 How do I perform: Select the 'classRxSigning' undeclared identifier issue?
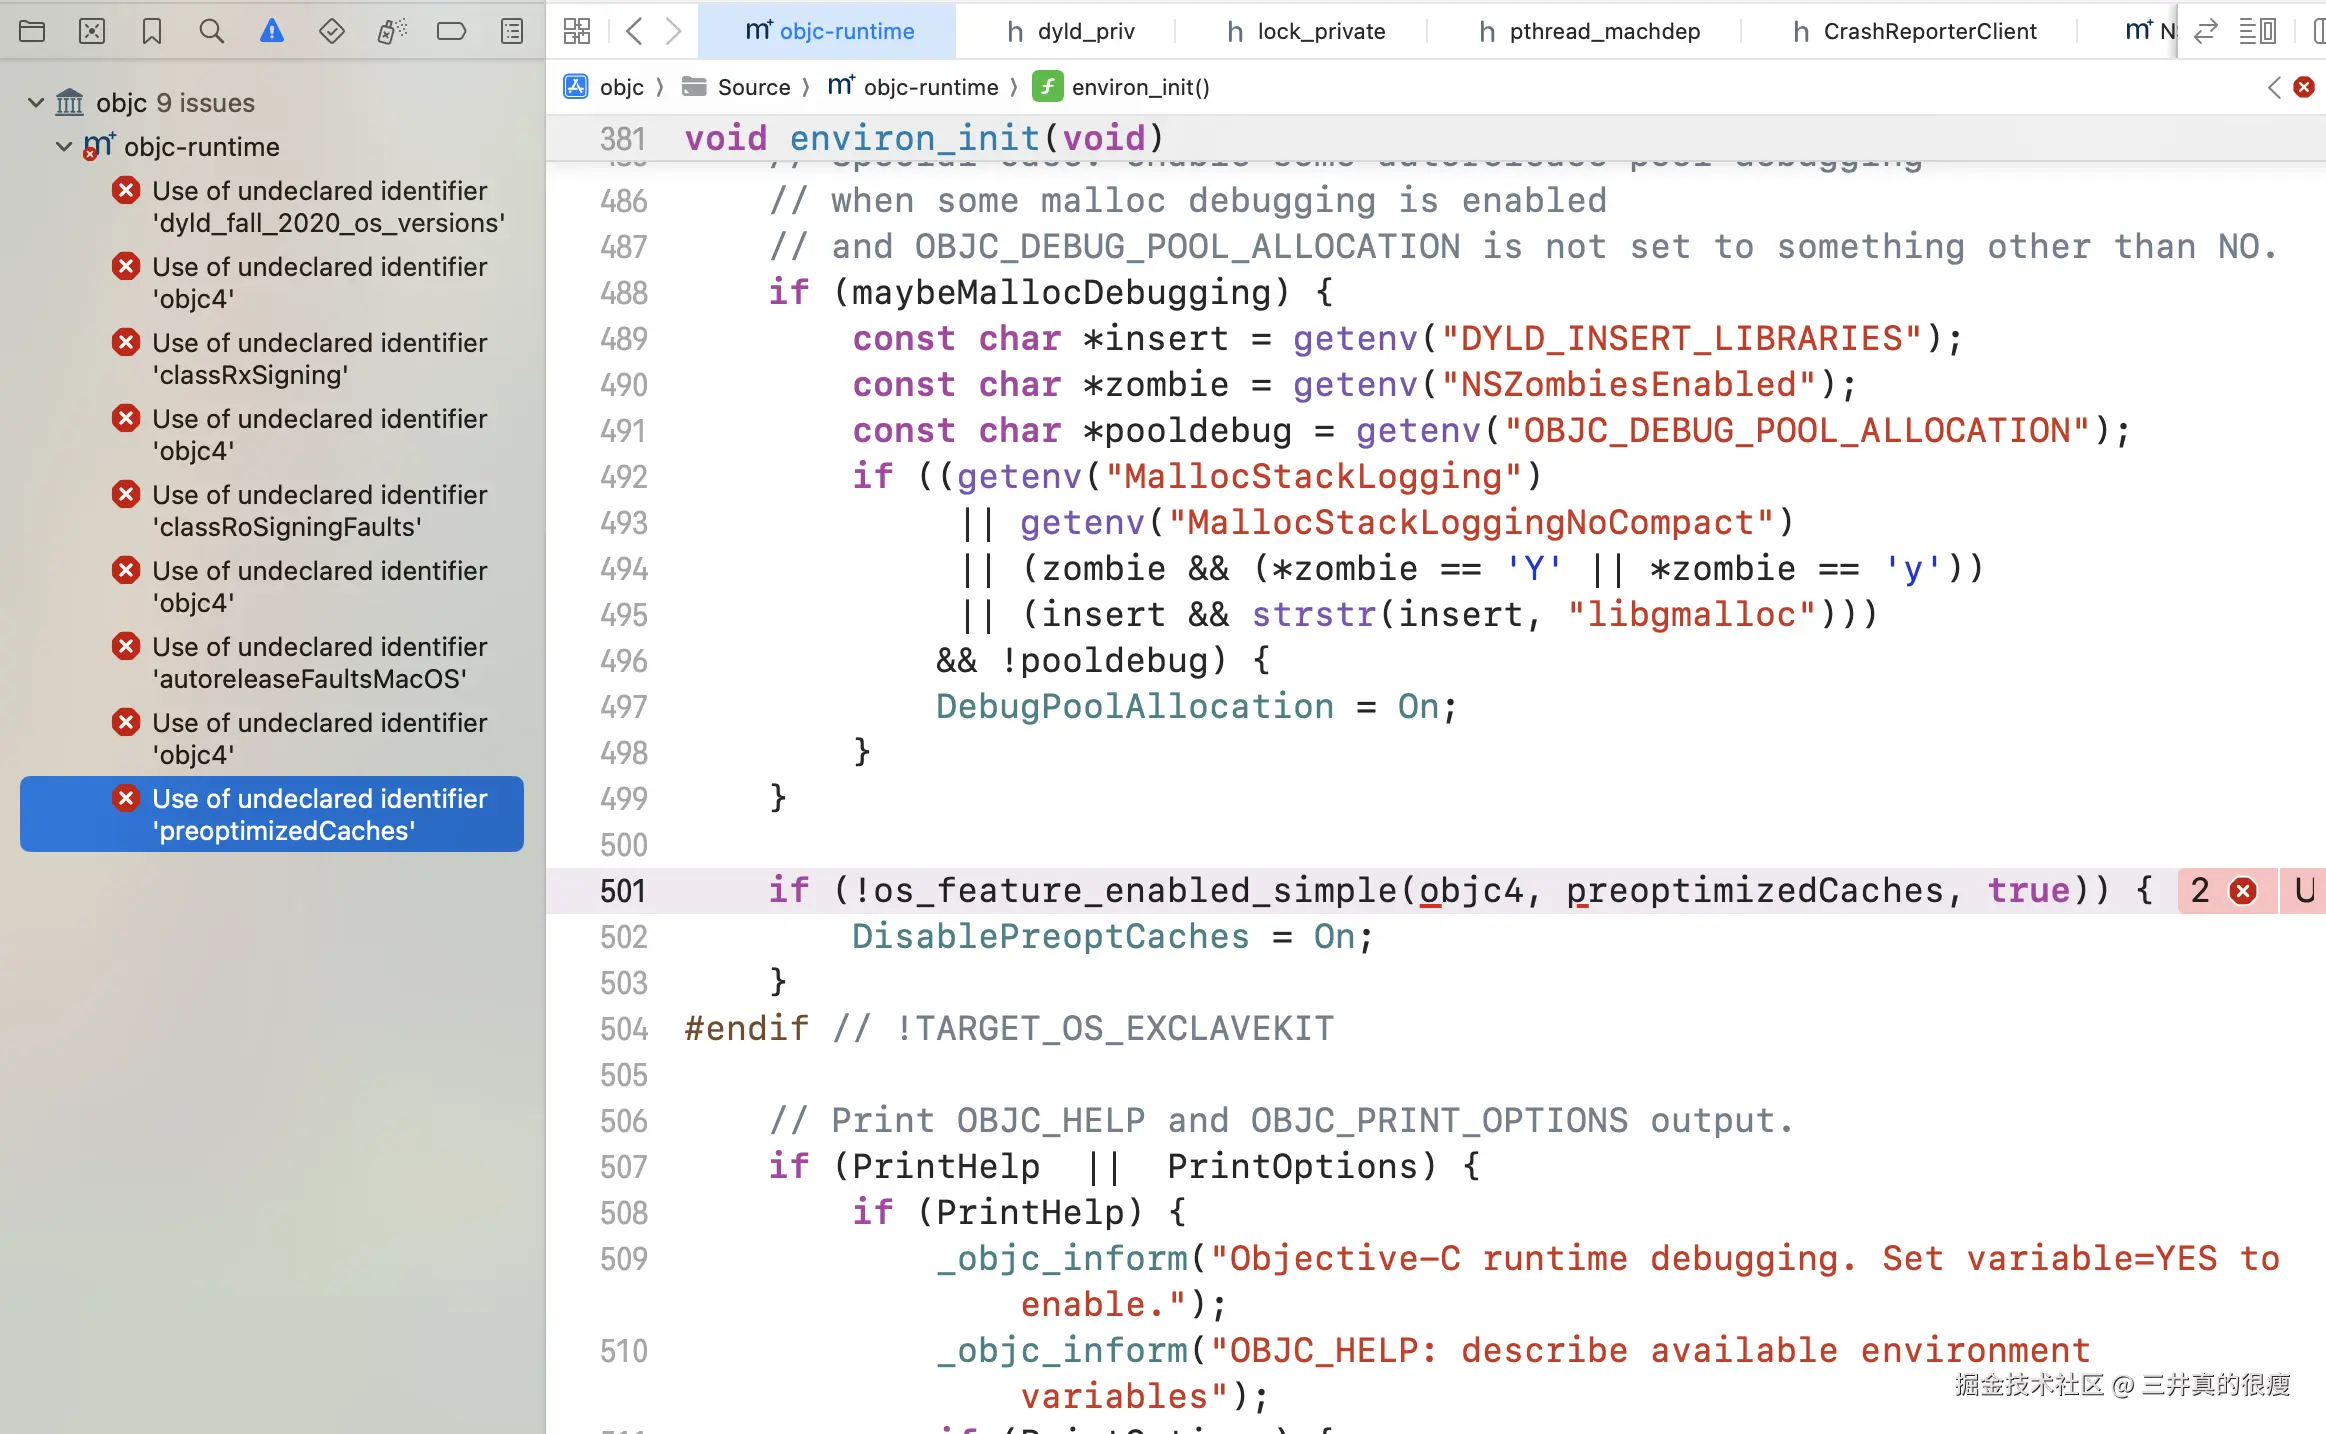click(x=320, y=358)
